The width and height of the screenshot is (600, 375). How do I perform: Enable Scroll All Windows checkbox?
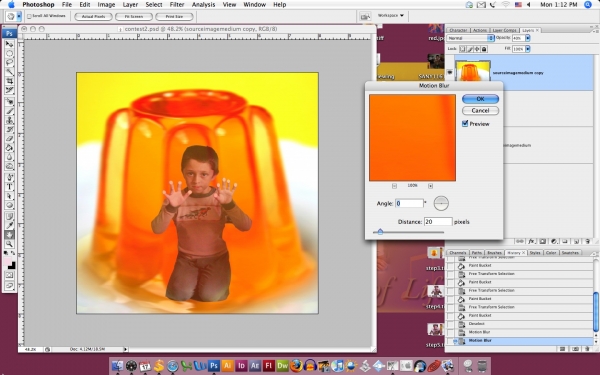click(29, 16)
